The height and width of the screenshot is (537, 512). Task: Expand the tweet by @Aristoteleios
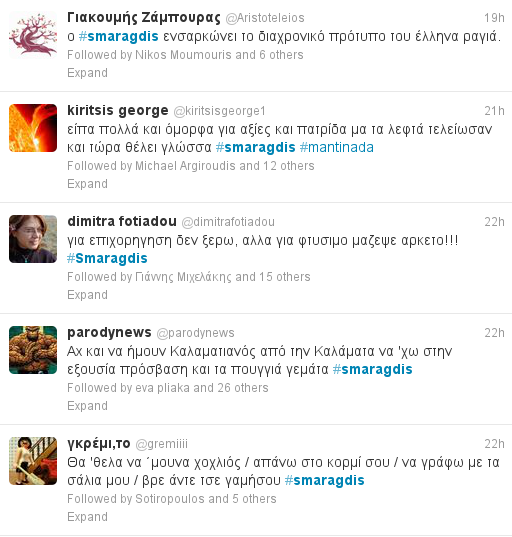(87, 73)
